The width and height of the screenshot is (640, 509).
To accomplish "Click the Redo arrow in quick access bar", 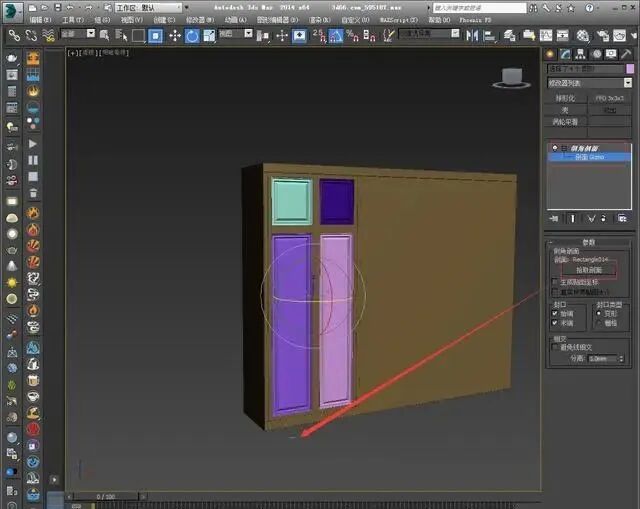I will click(x=89, y=7).
